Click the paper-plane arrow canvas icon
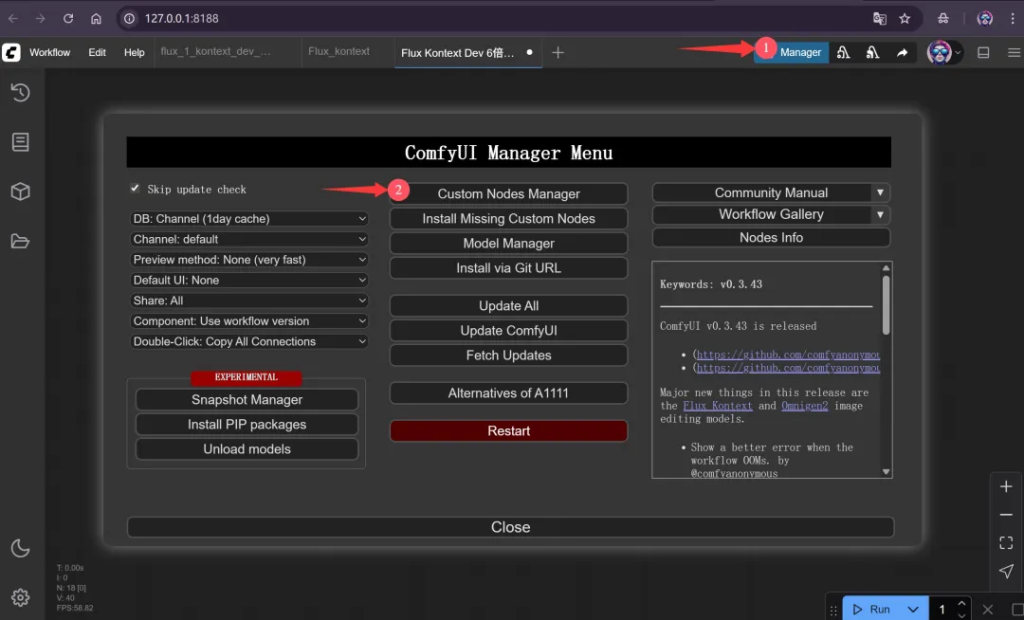Viewport: 1024px width, 620px height. (x=1006, y=571)
